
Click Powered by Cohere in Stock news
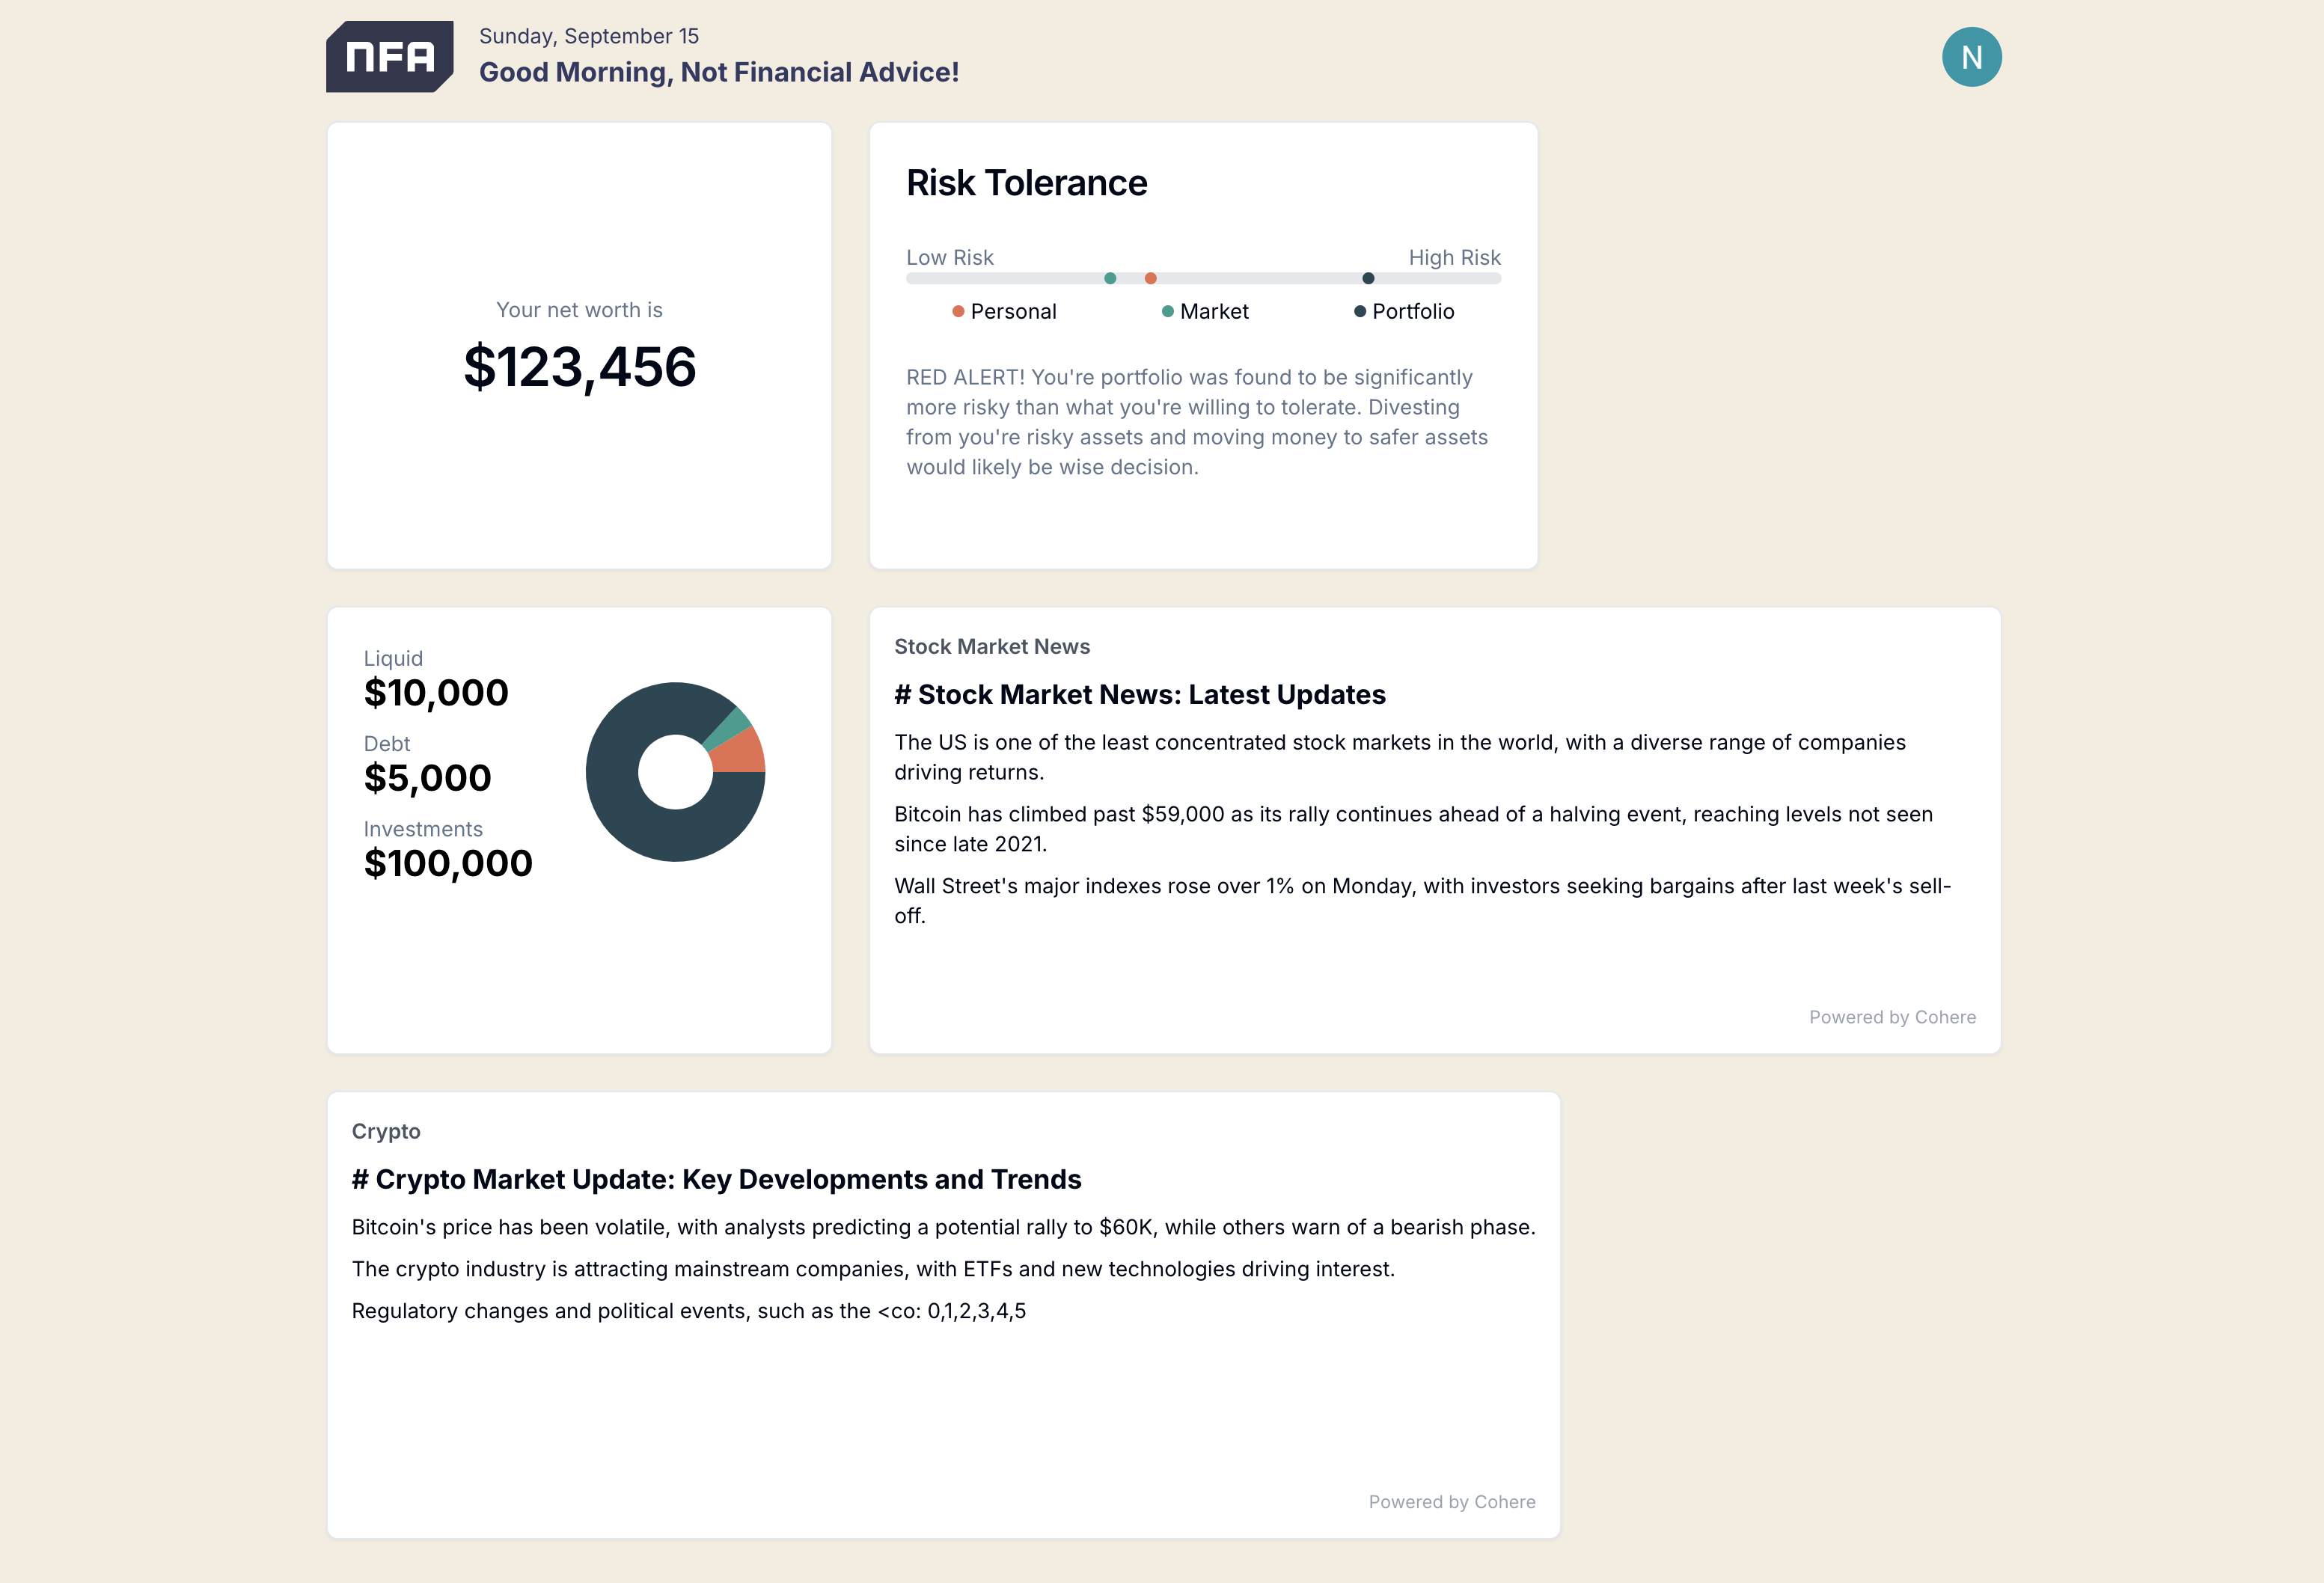click(x=1892, y=1017)
